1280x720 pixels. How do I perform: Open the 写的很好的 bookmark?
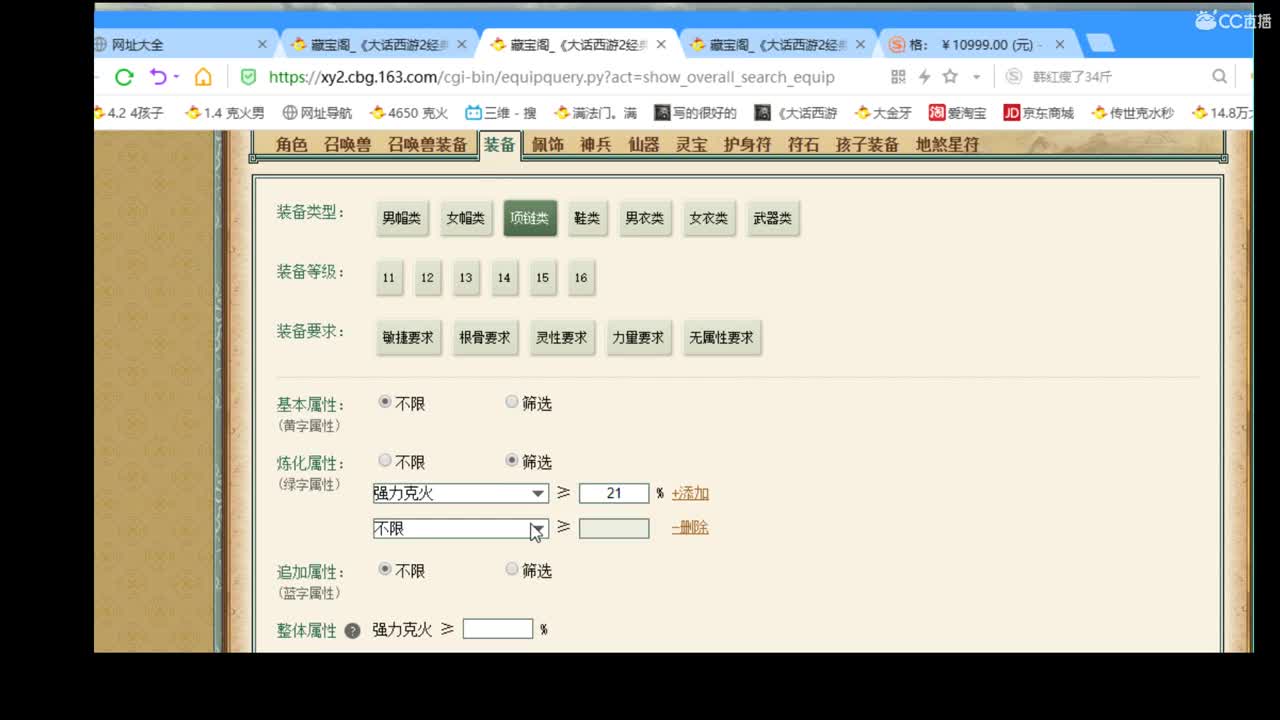695,113
